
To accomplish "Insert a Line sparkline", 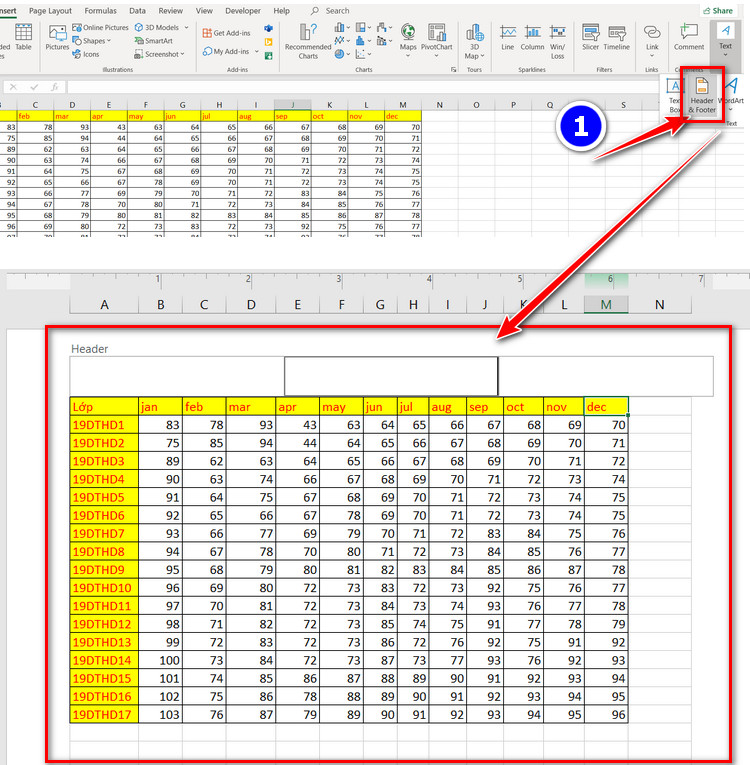I will click(508, 38).
